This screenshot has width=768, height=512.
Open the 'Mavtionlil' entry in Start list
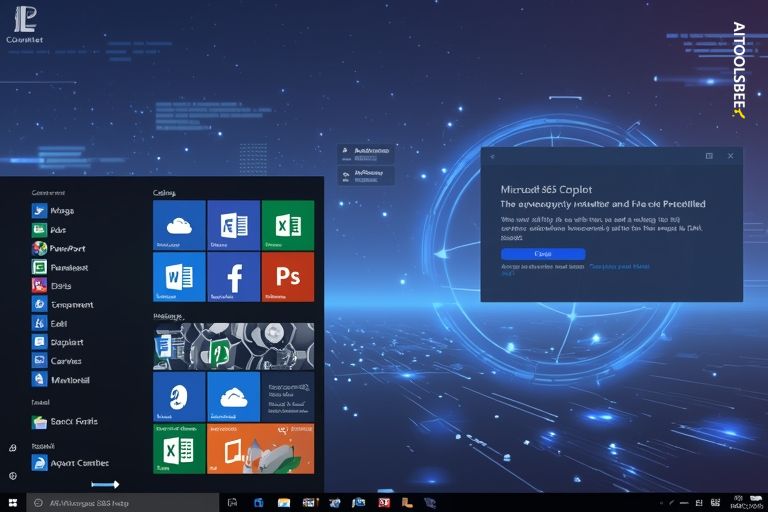(x=61, y=380)
